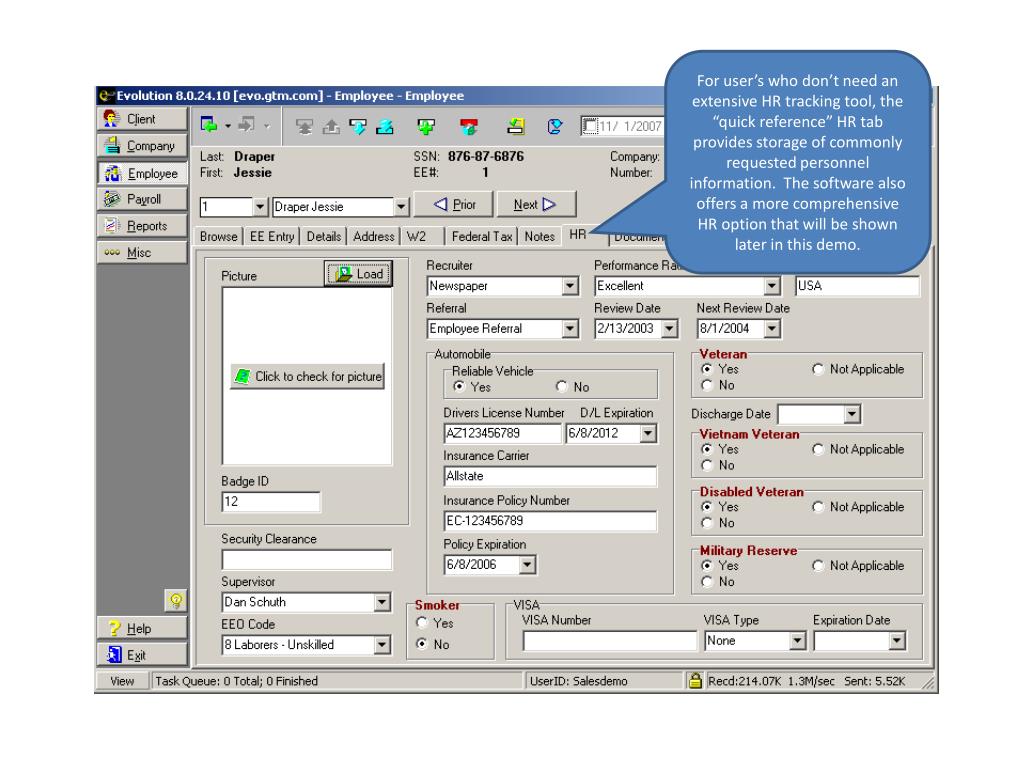Image resolution: width=1024 pixels, height=768 pixels.
Task: Click the Security Clearance input field
Action: click(306, 560)
